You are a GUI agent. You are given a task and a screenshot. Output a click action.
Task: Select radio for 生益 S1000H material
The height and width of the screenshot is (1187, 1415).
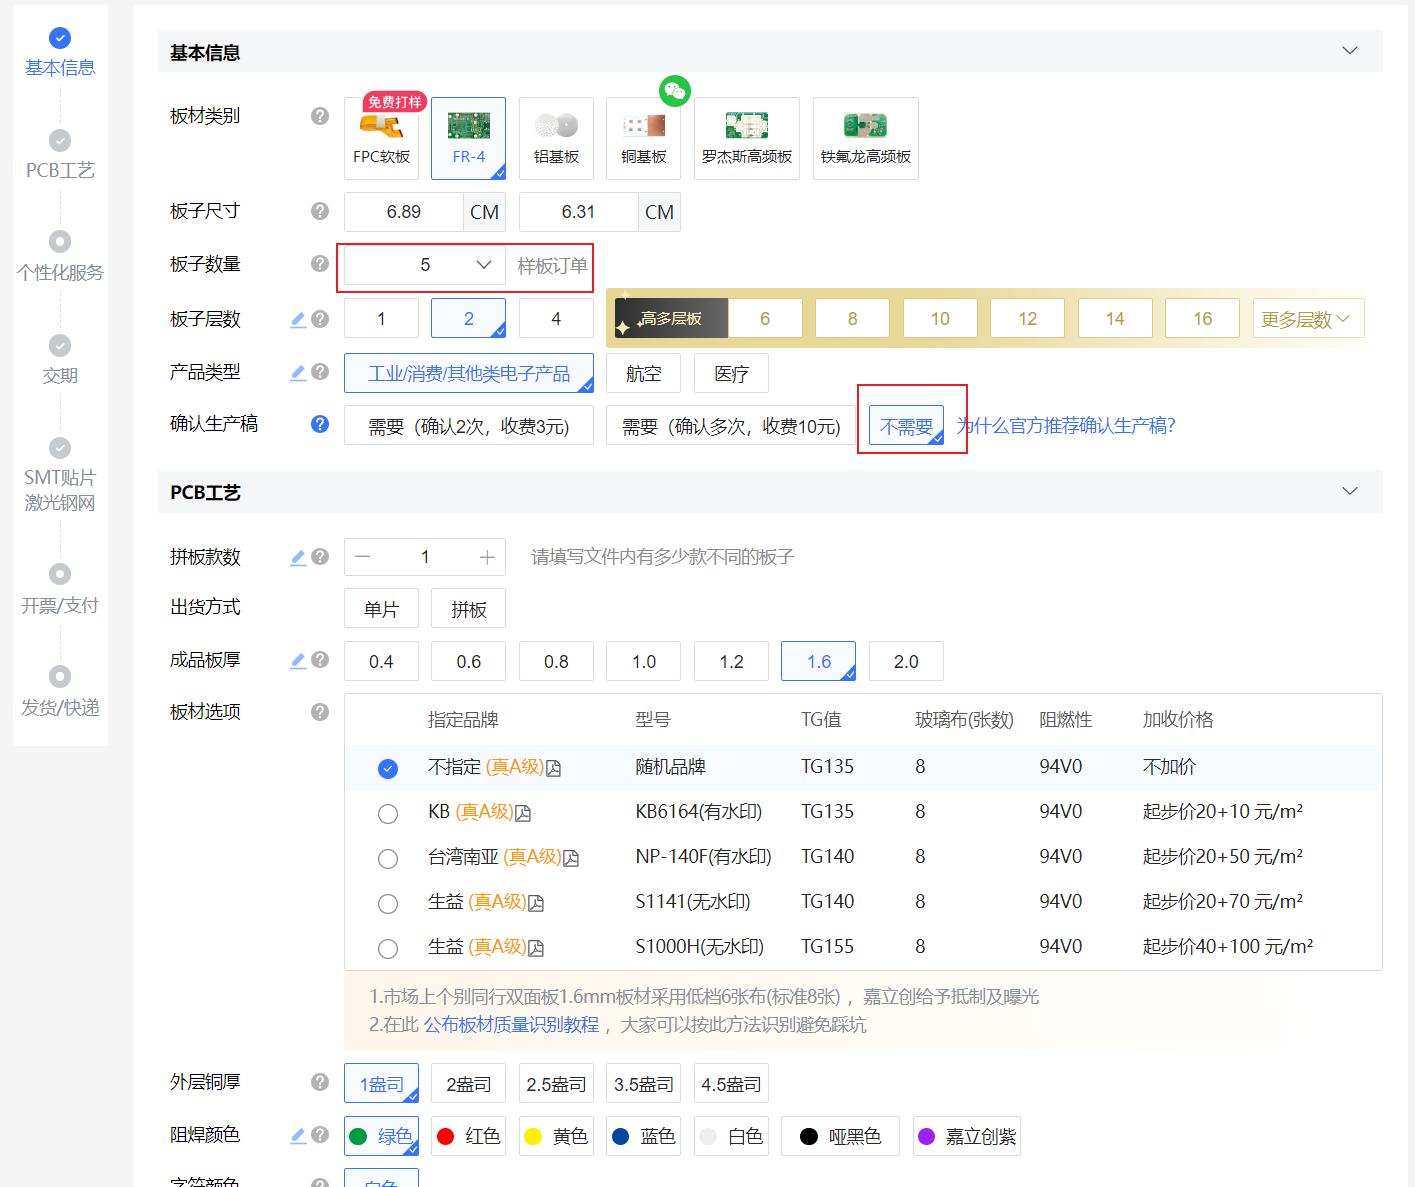[x=388, y=948]
